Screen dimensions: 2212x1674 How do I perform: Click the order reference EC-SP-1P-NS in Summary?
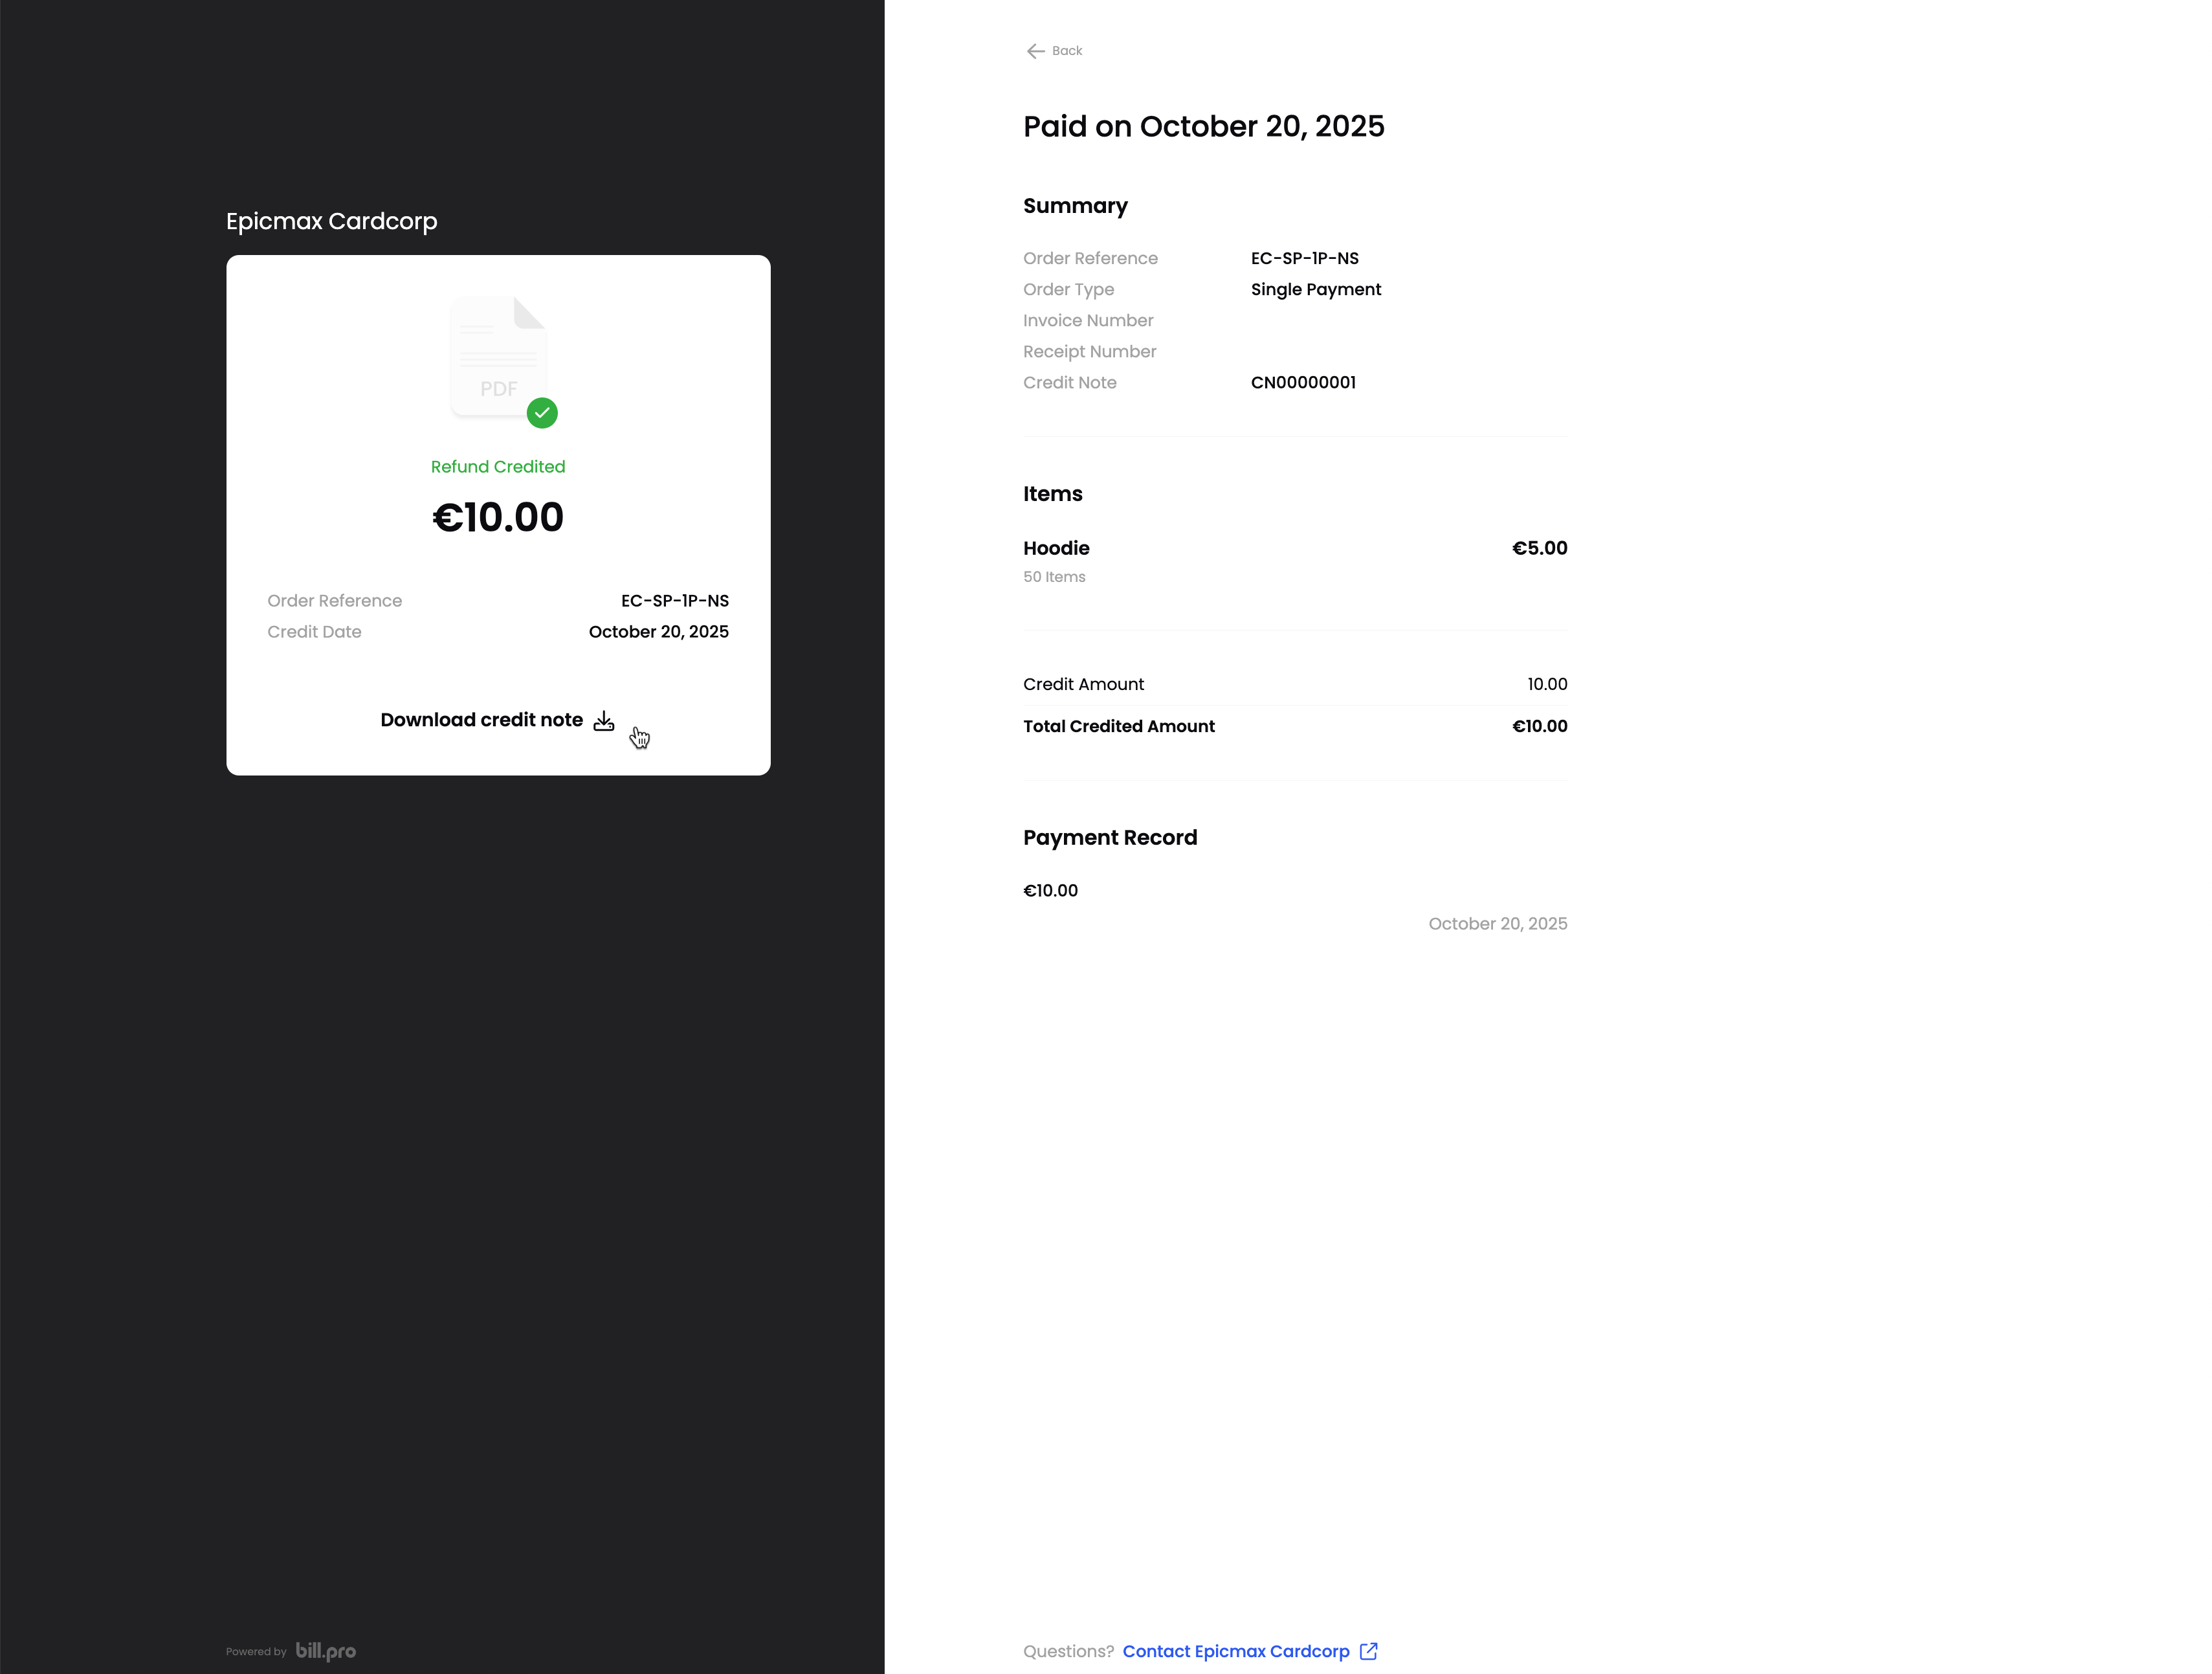(1304, 258)
